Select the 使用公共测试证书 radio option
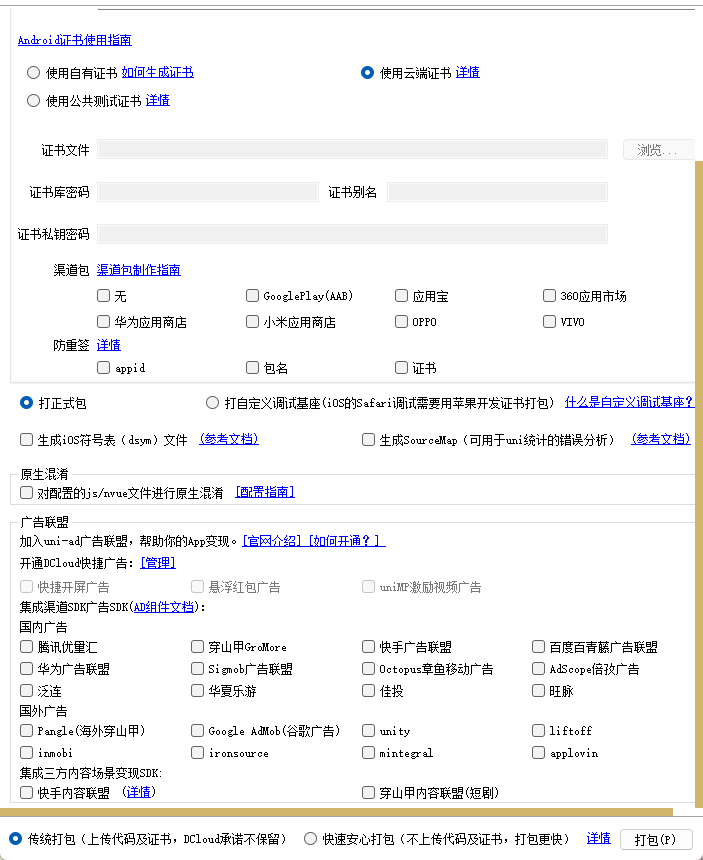This screenshot has height=860, width=703. 33,100
